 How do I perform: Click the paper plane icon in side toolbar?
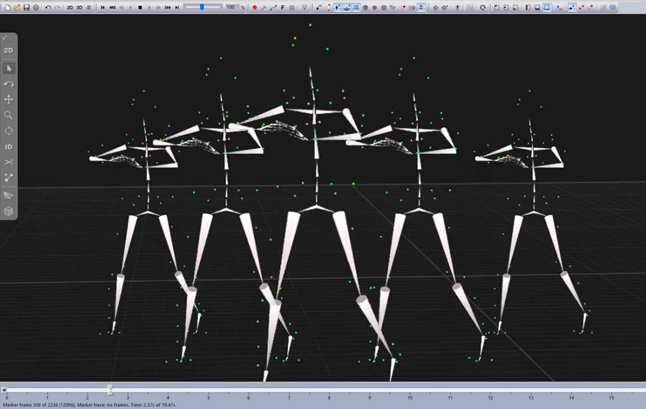click(x=9, y=195)
